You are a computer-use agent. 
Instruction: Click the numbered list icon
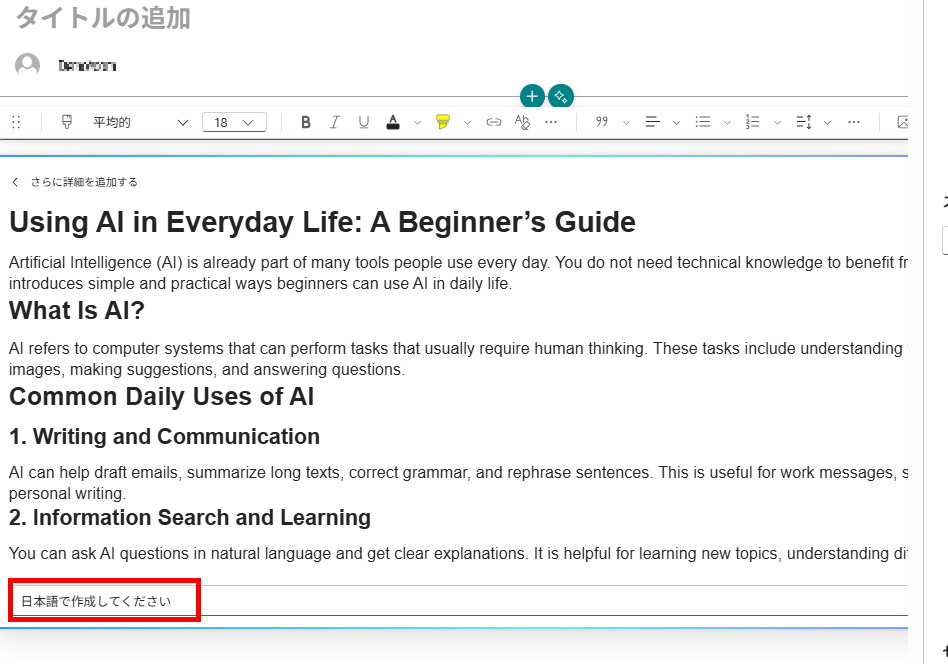click(x=753, y=122)
